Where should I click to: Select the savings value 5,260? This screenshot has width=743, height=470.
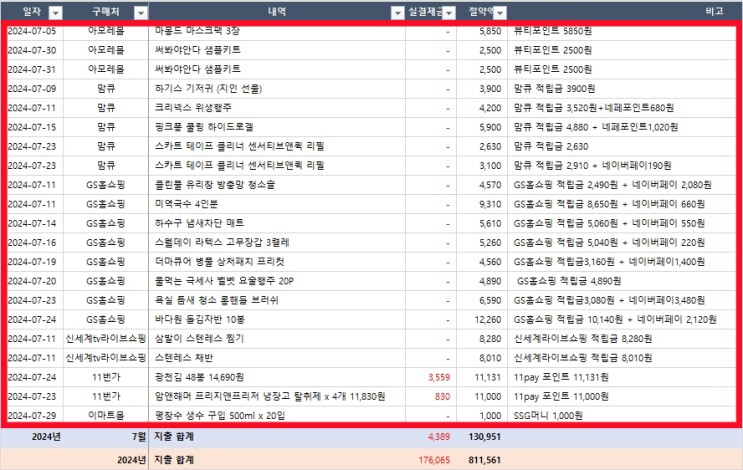pos(490,243)
